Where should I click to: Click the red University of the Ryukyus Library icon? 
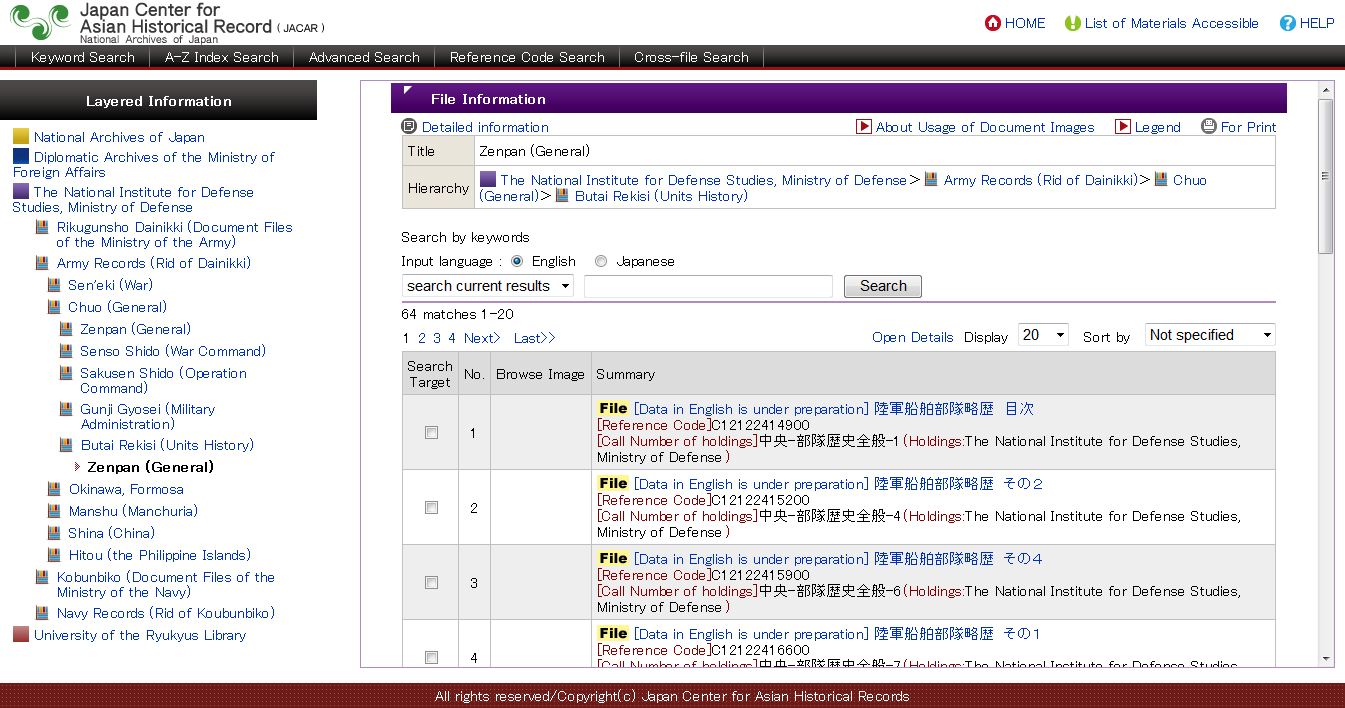coord(21,634)
